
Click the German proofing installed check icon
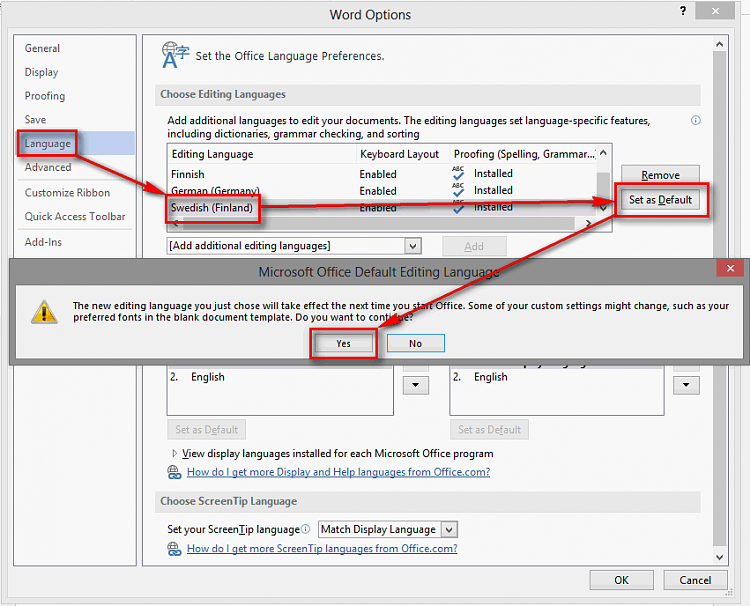(458, 190)
